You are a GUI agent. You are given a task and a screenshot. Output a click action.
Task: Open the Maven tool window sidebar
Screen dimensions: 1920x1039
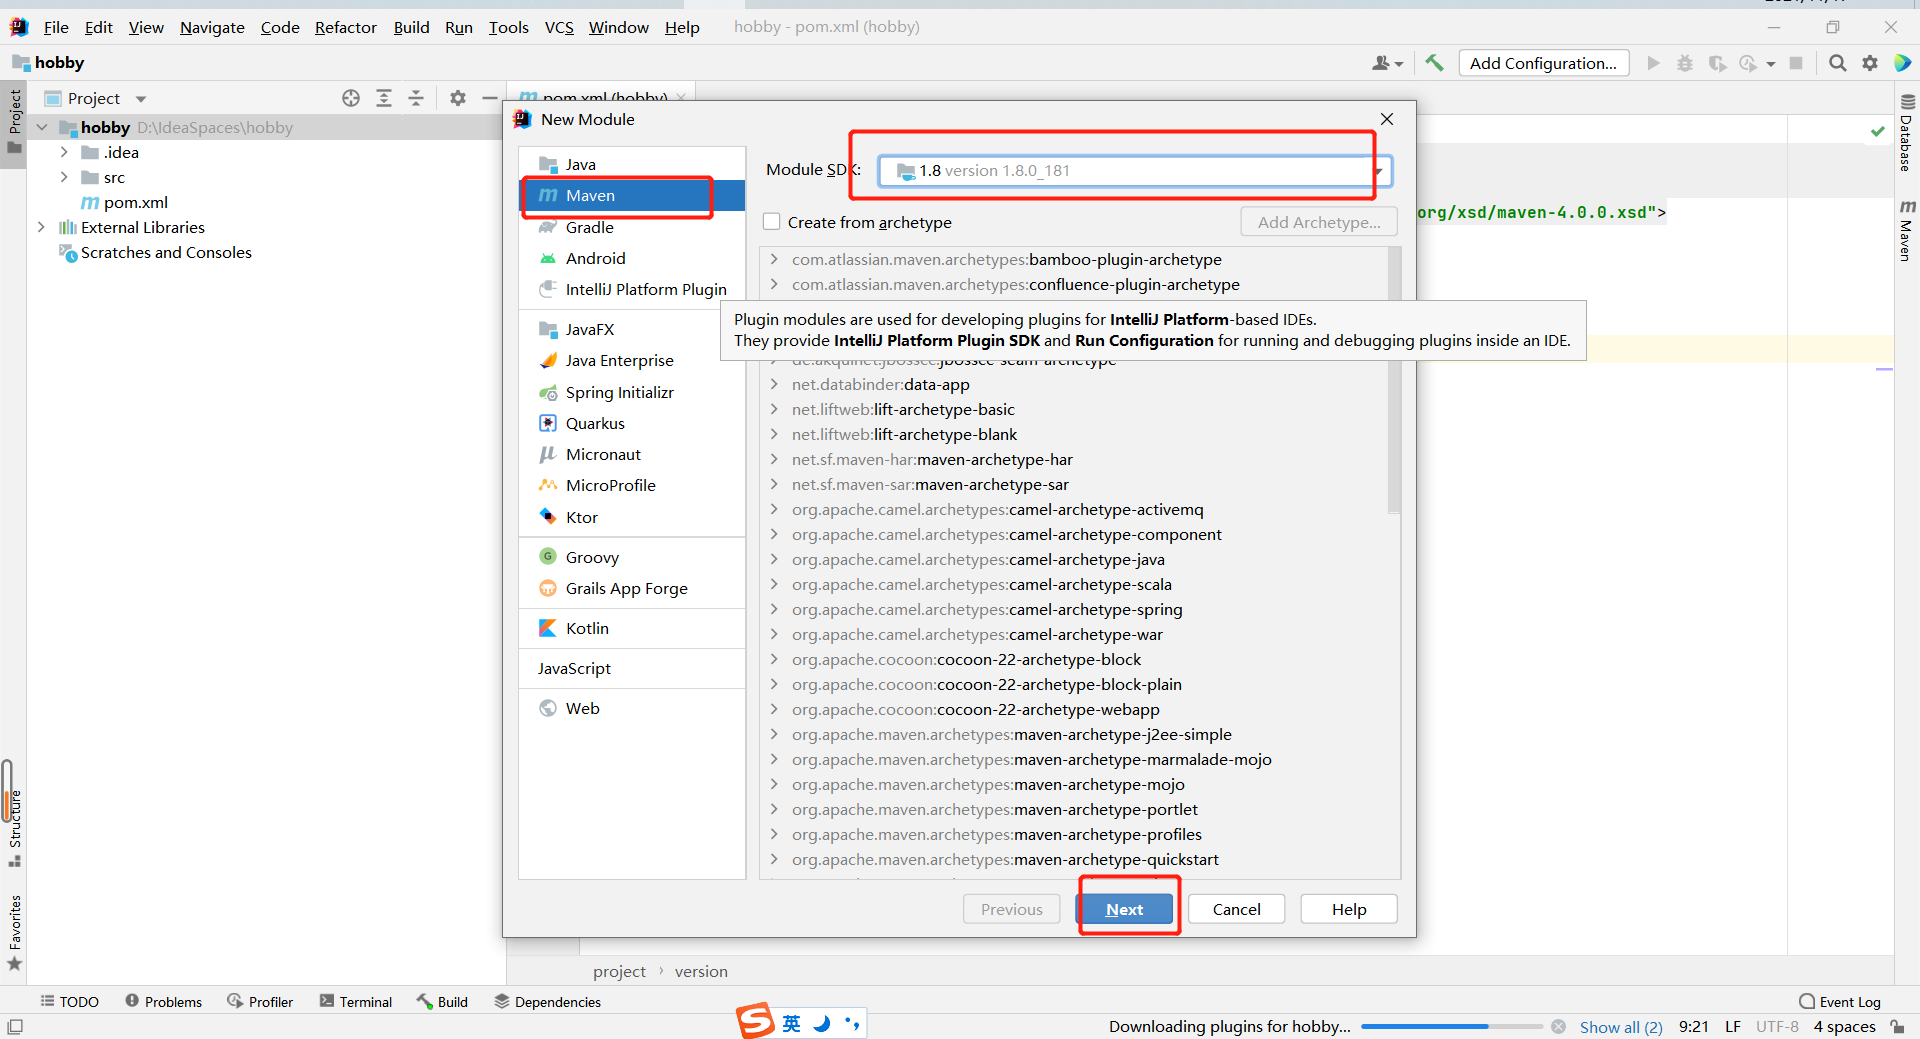[1907, 231]
